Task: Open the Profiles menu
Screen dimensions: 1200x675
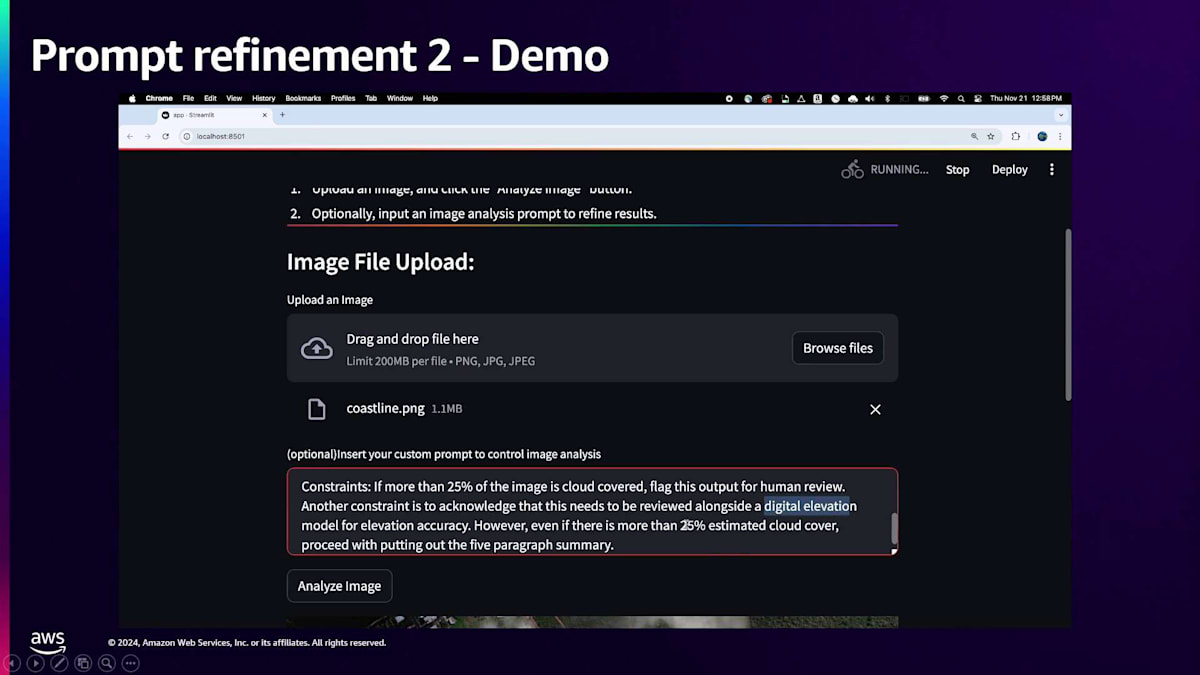Action: click(x=343, y=98)
